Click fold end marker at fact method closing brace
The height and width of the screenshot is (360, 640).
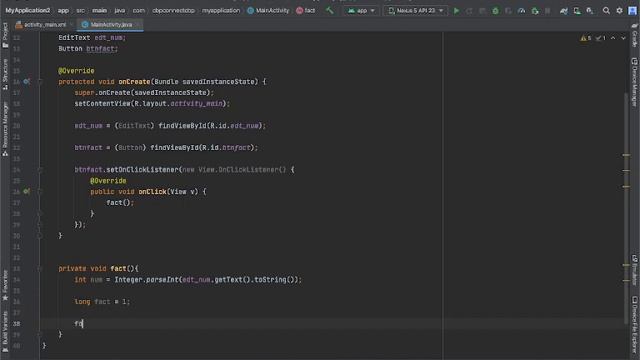click(40, 334)
